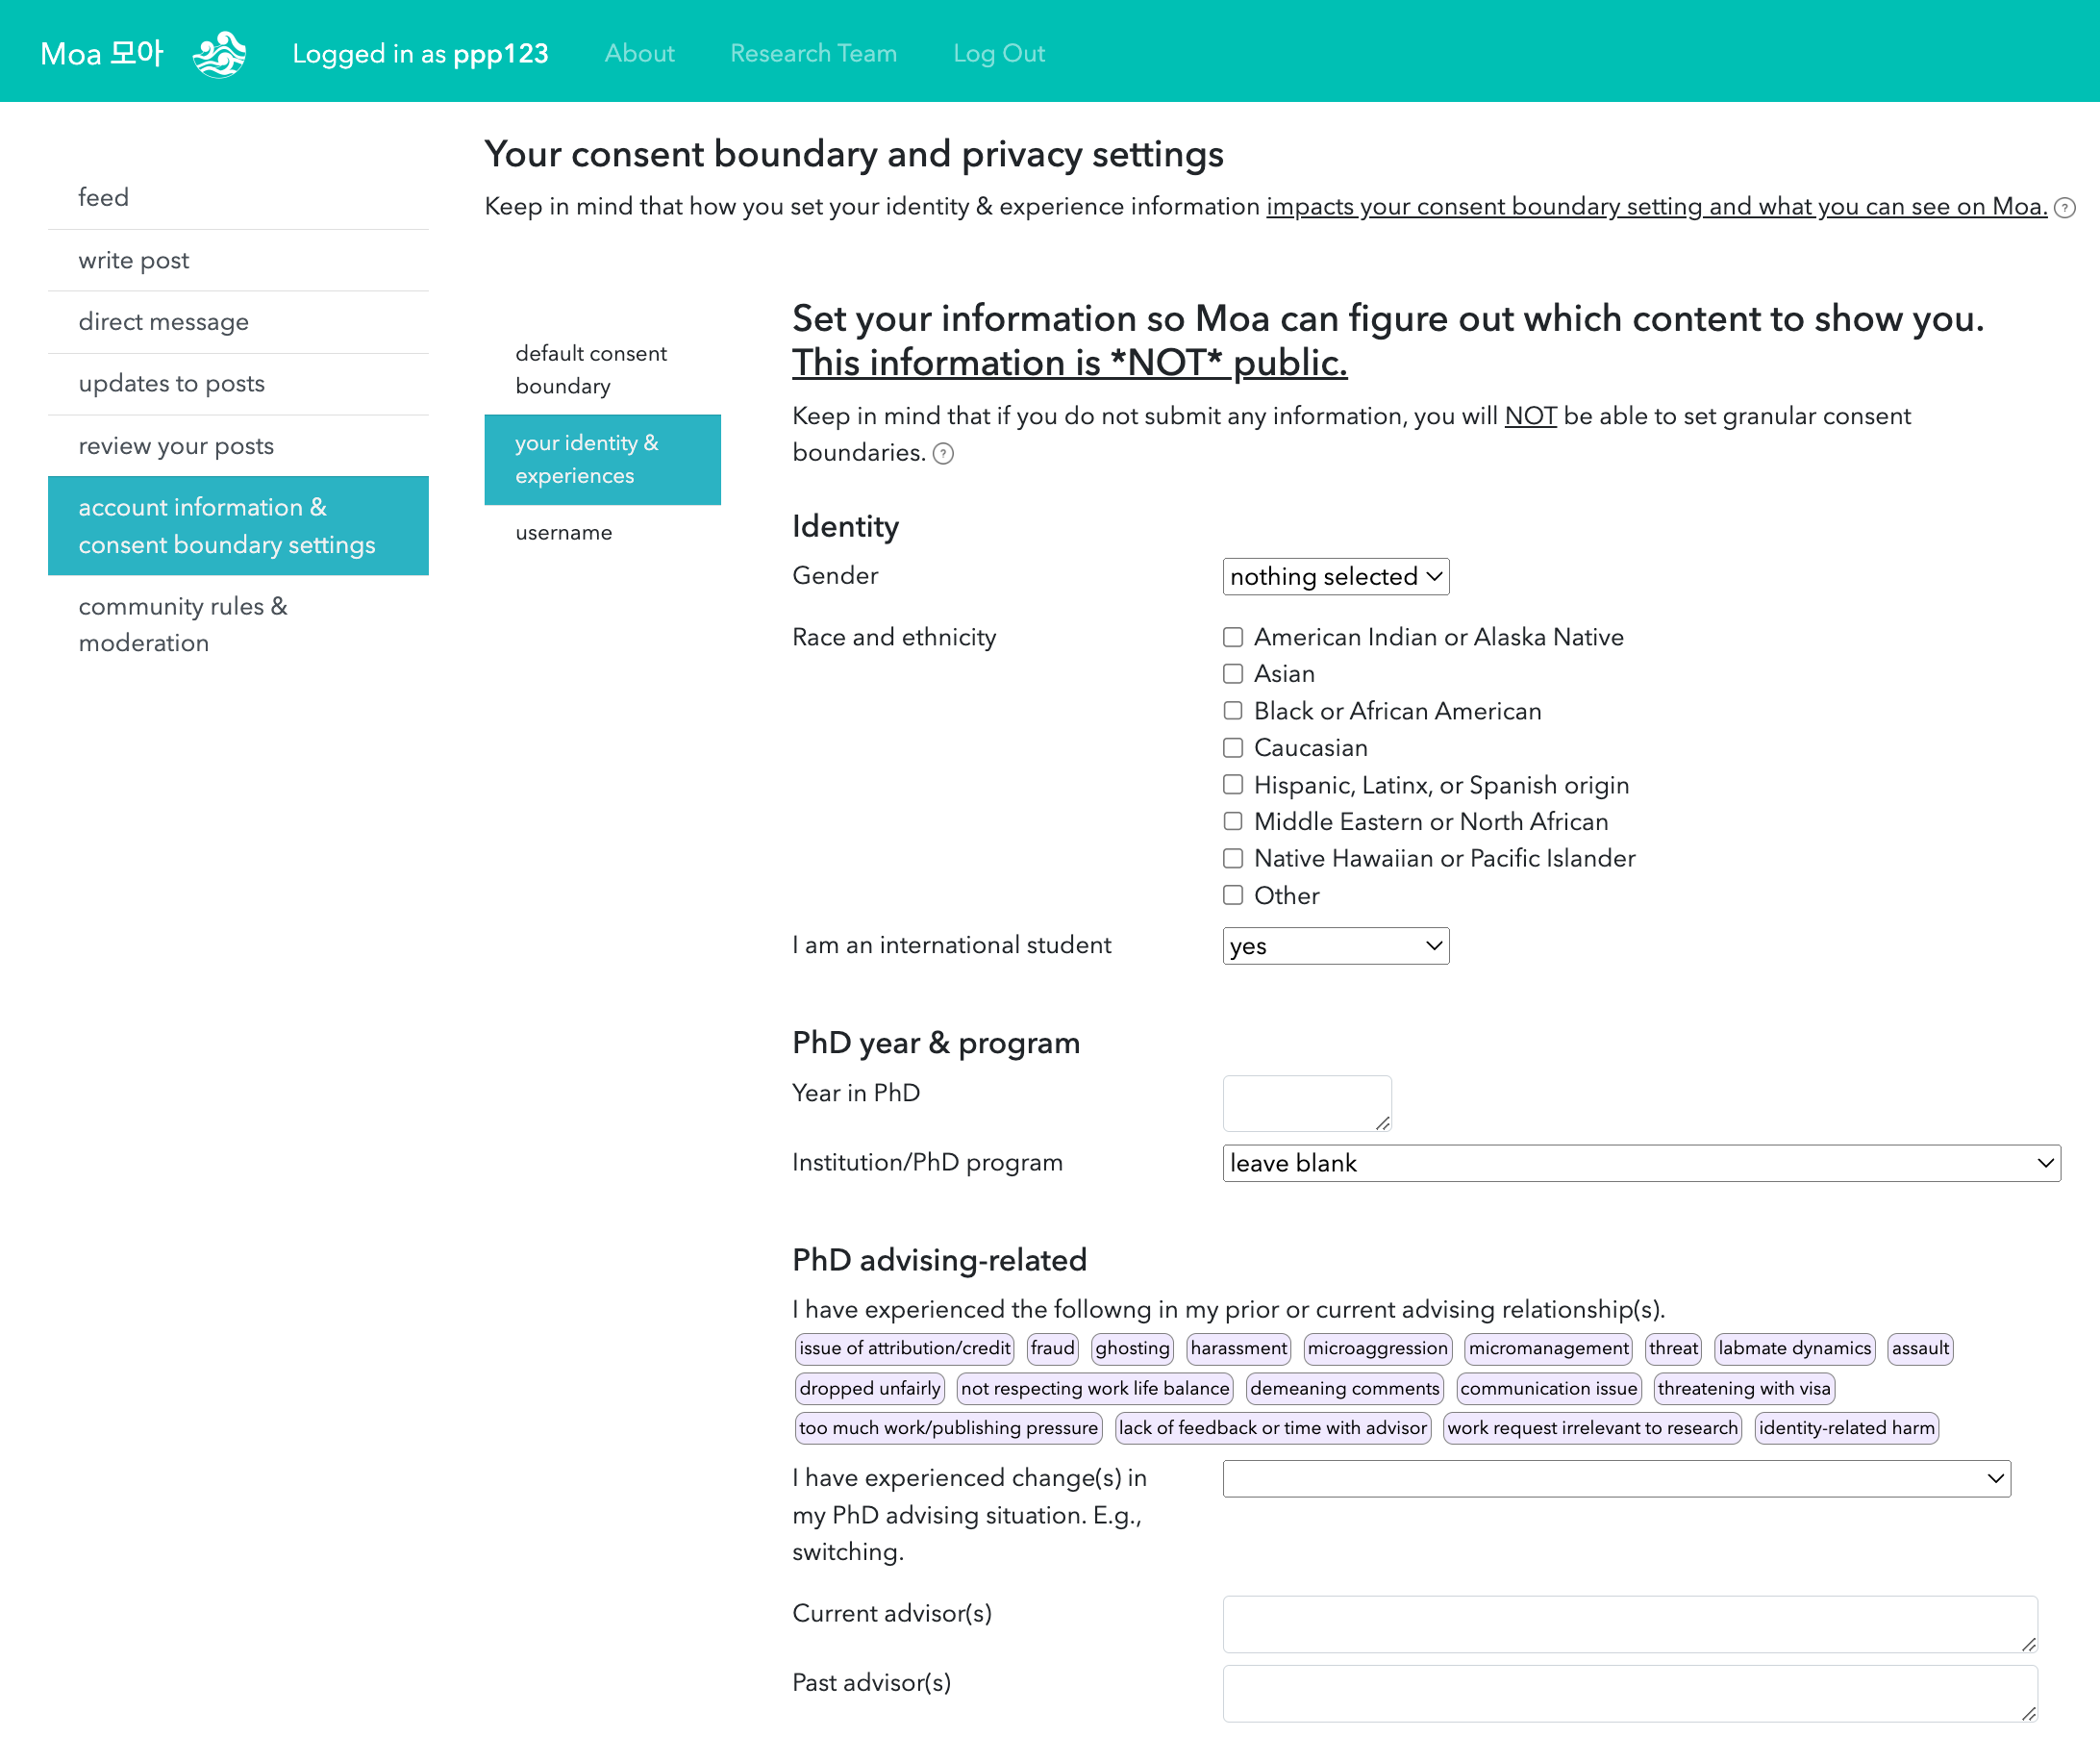Check Native Hawaiian or Pacific Islander
The image size is (2100, 1737).
click(x=1233, y=859)
